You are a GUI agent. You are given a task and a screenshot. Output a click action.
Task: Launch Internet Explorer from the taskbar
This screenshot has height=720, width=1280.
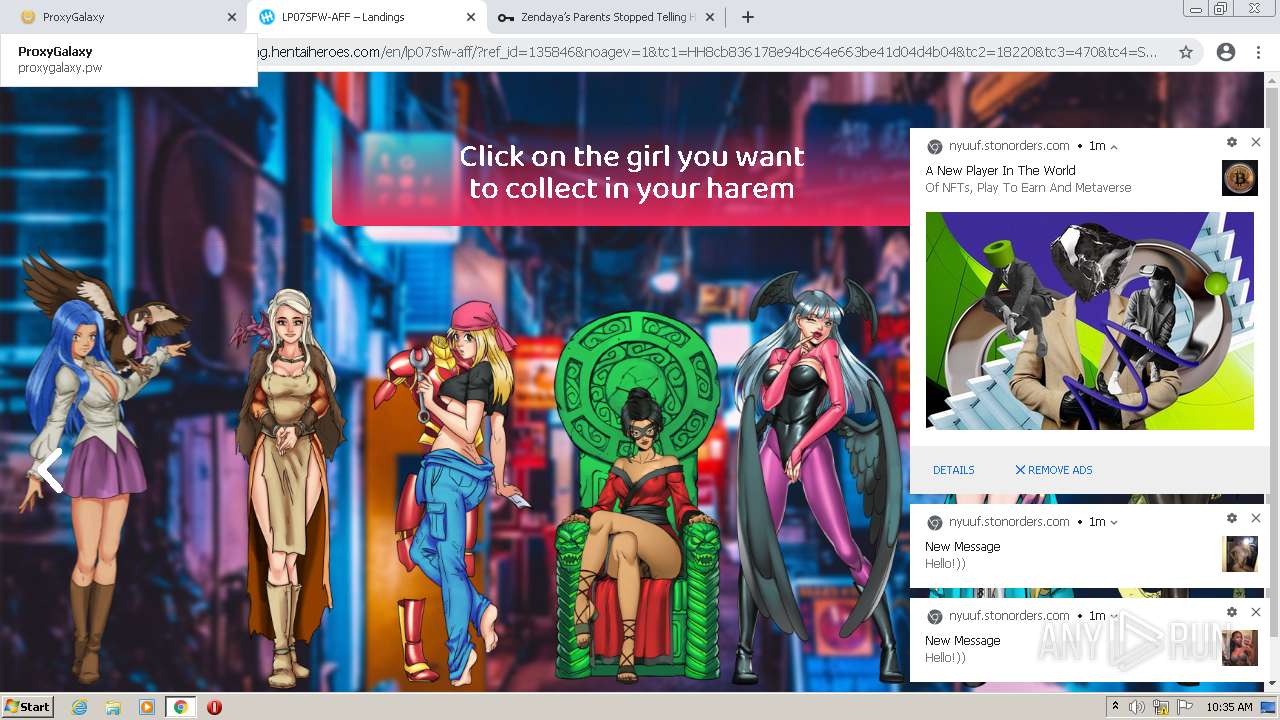(79, 707)
